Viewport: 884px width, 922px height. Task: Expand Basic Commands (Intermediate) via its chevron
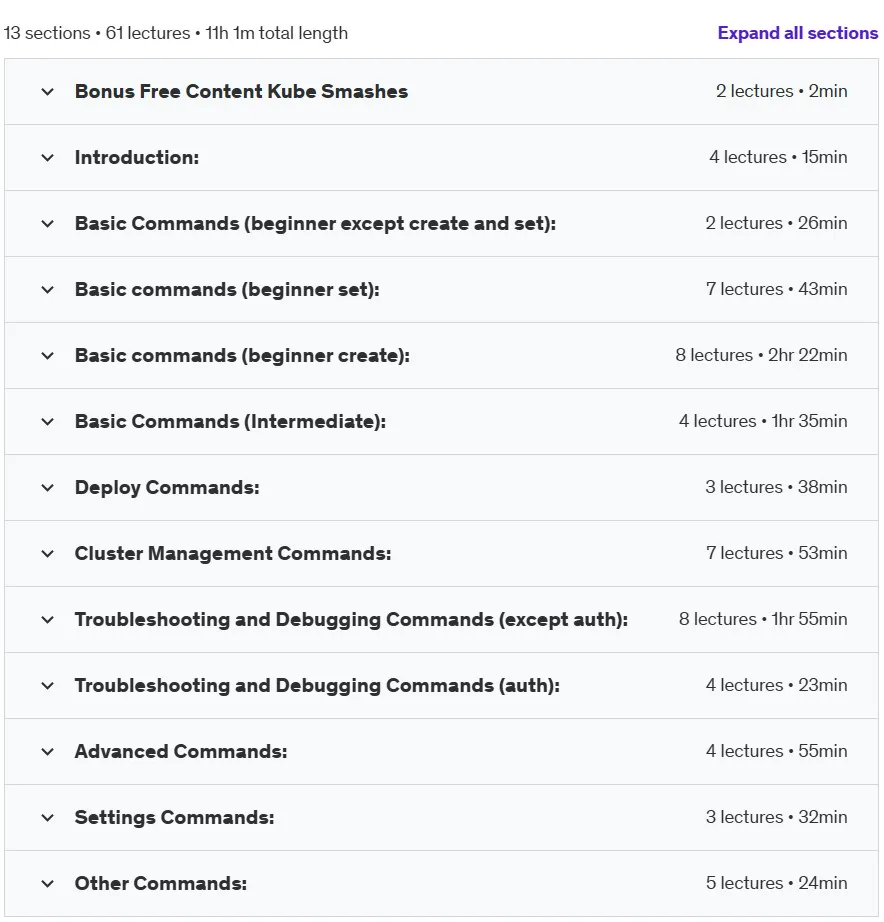pyautogui.click(x=48, y=422)
